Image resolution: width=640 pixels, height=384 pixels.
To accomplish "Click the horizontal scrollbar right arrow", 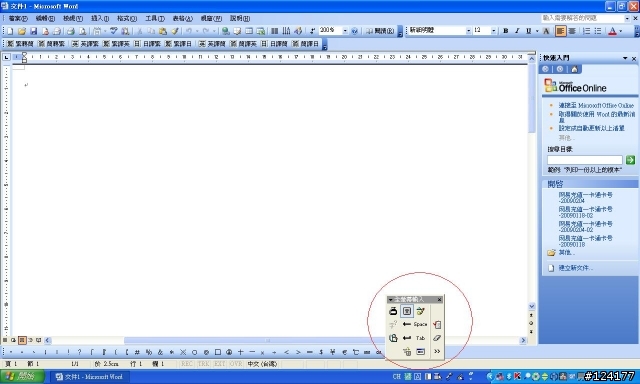I will pos(523,340).
